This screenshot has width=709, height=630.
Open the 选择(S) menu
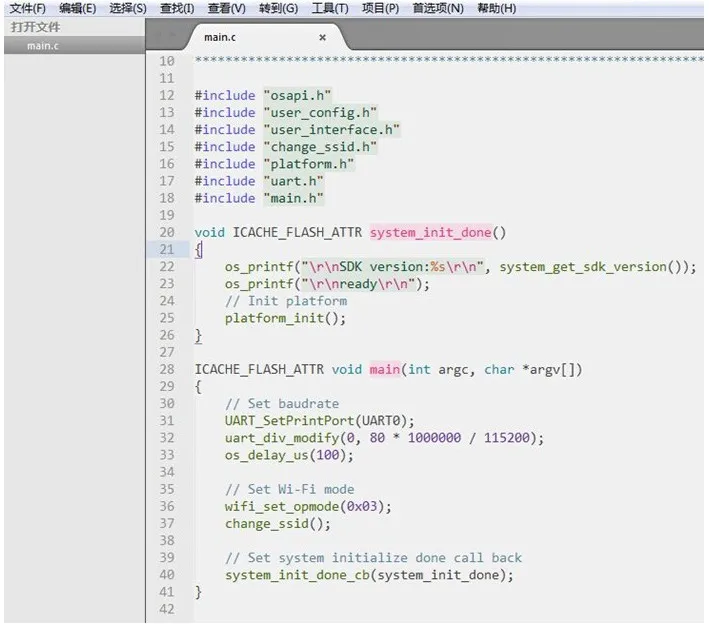click(128, 9)
